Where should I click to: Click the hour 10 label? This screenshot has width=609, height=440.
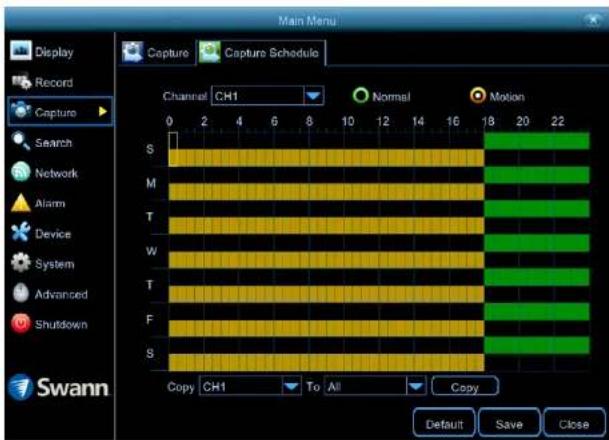348,122
